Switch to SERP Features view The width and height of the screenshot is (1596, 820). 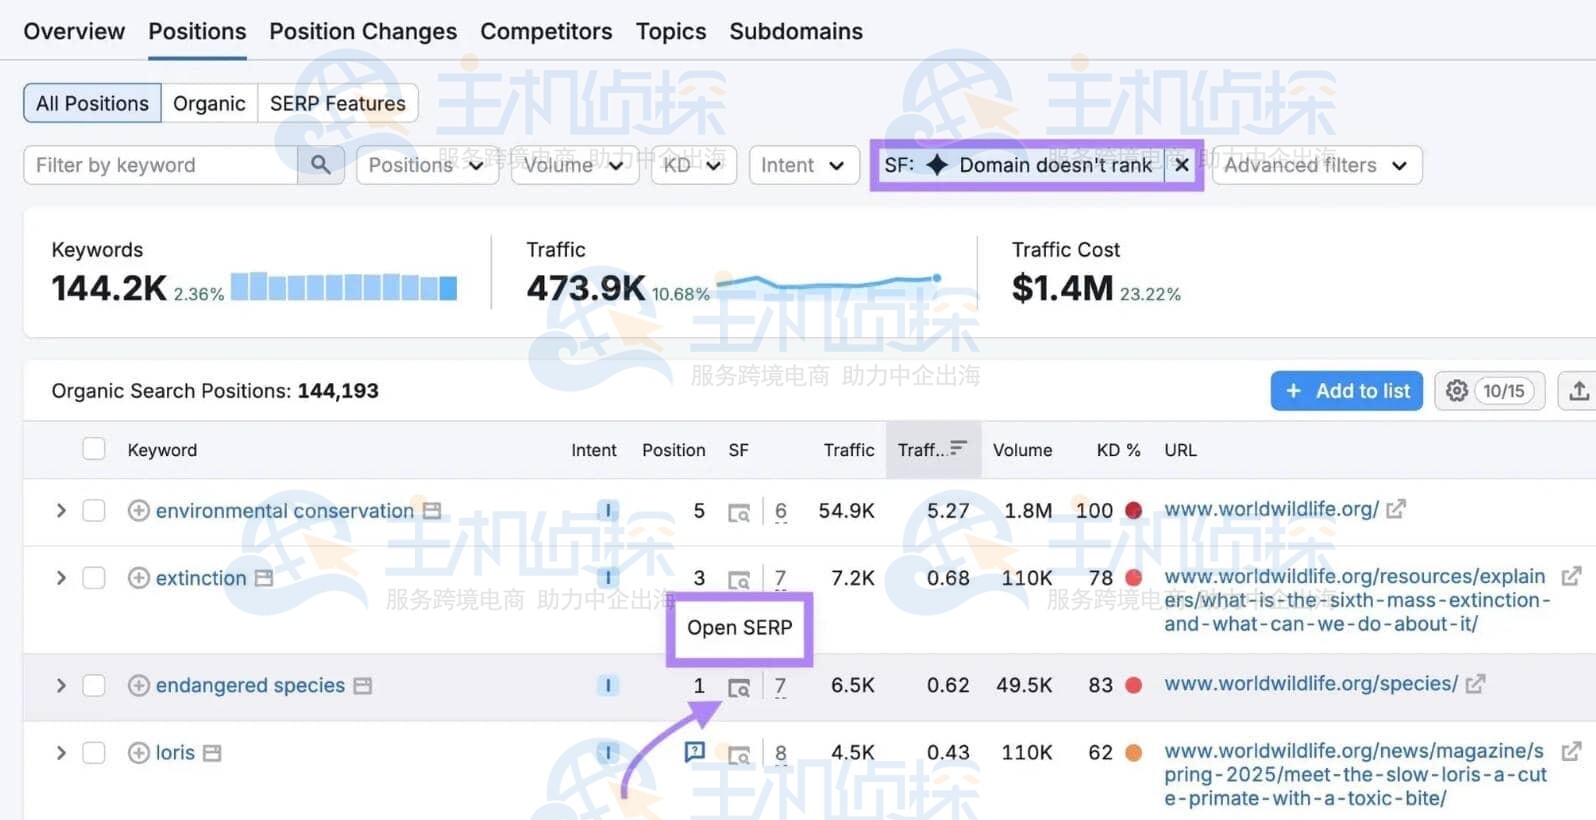[x=338, y=103]
